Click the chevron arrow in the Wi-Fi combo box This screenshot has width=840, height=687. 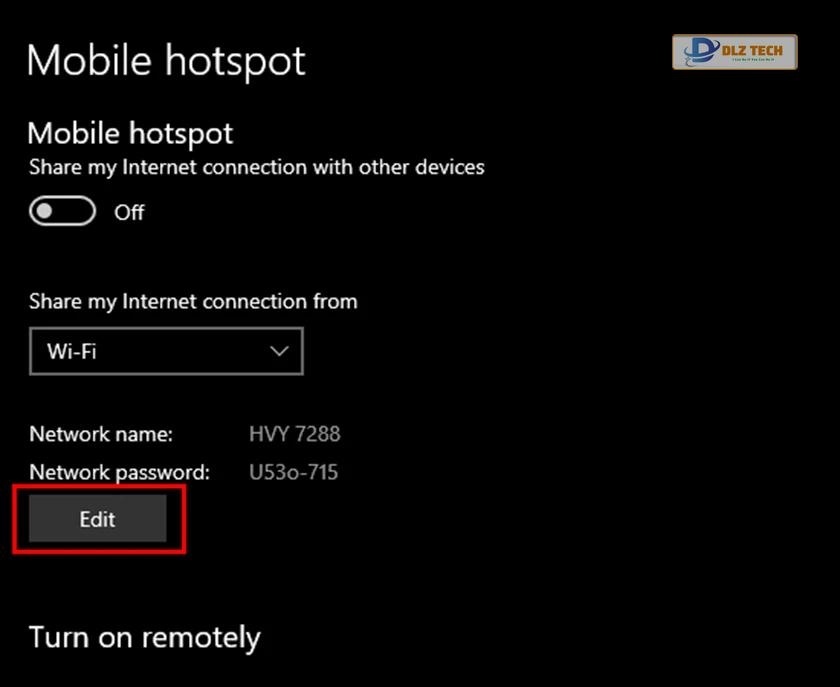[280, 351]
